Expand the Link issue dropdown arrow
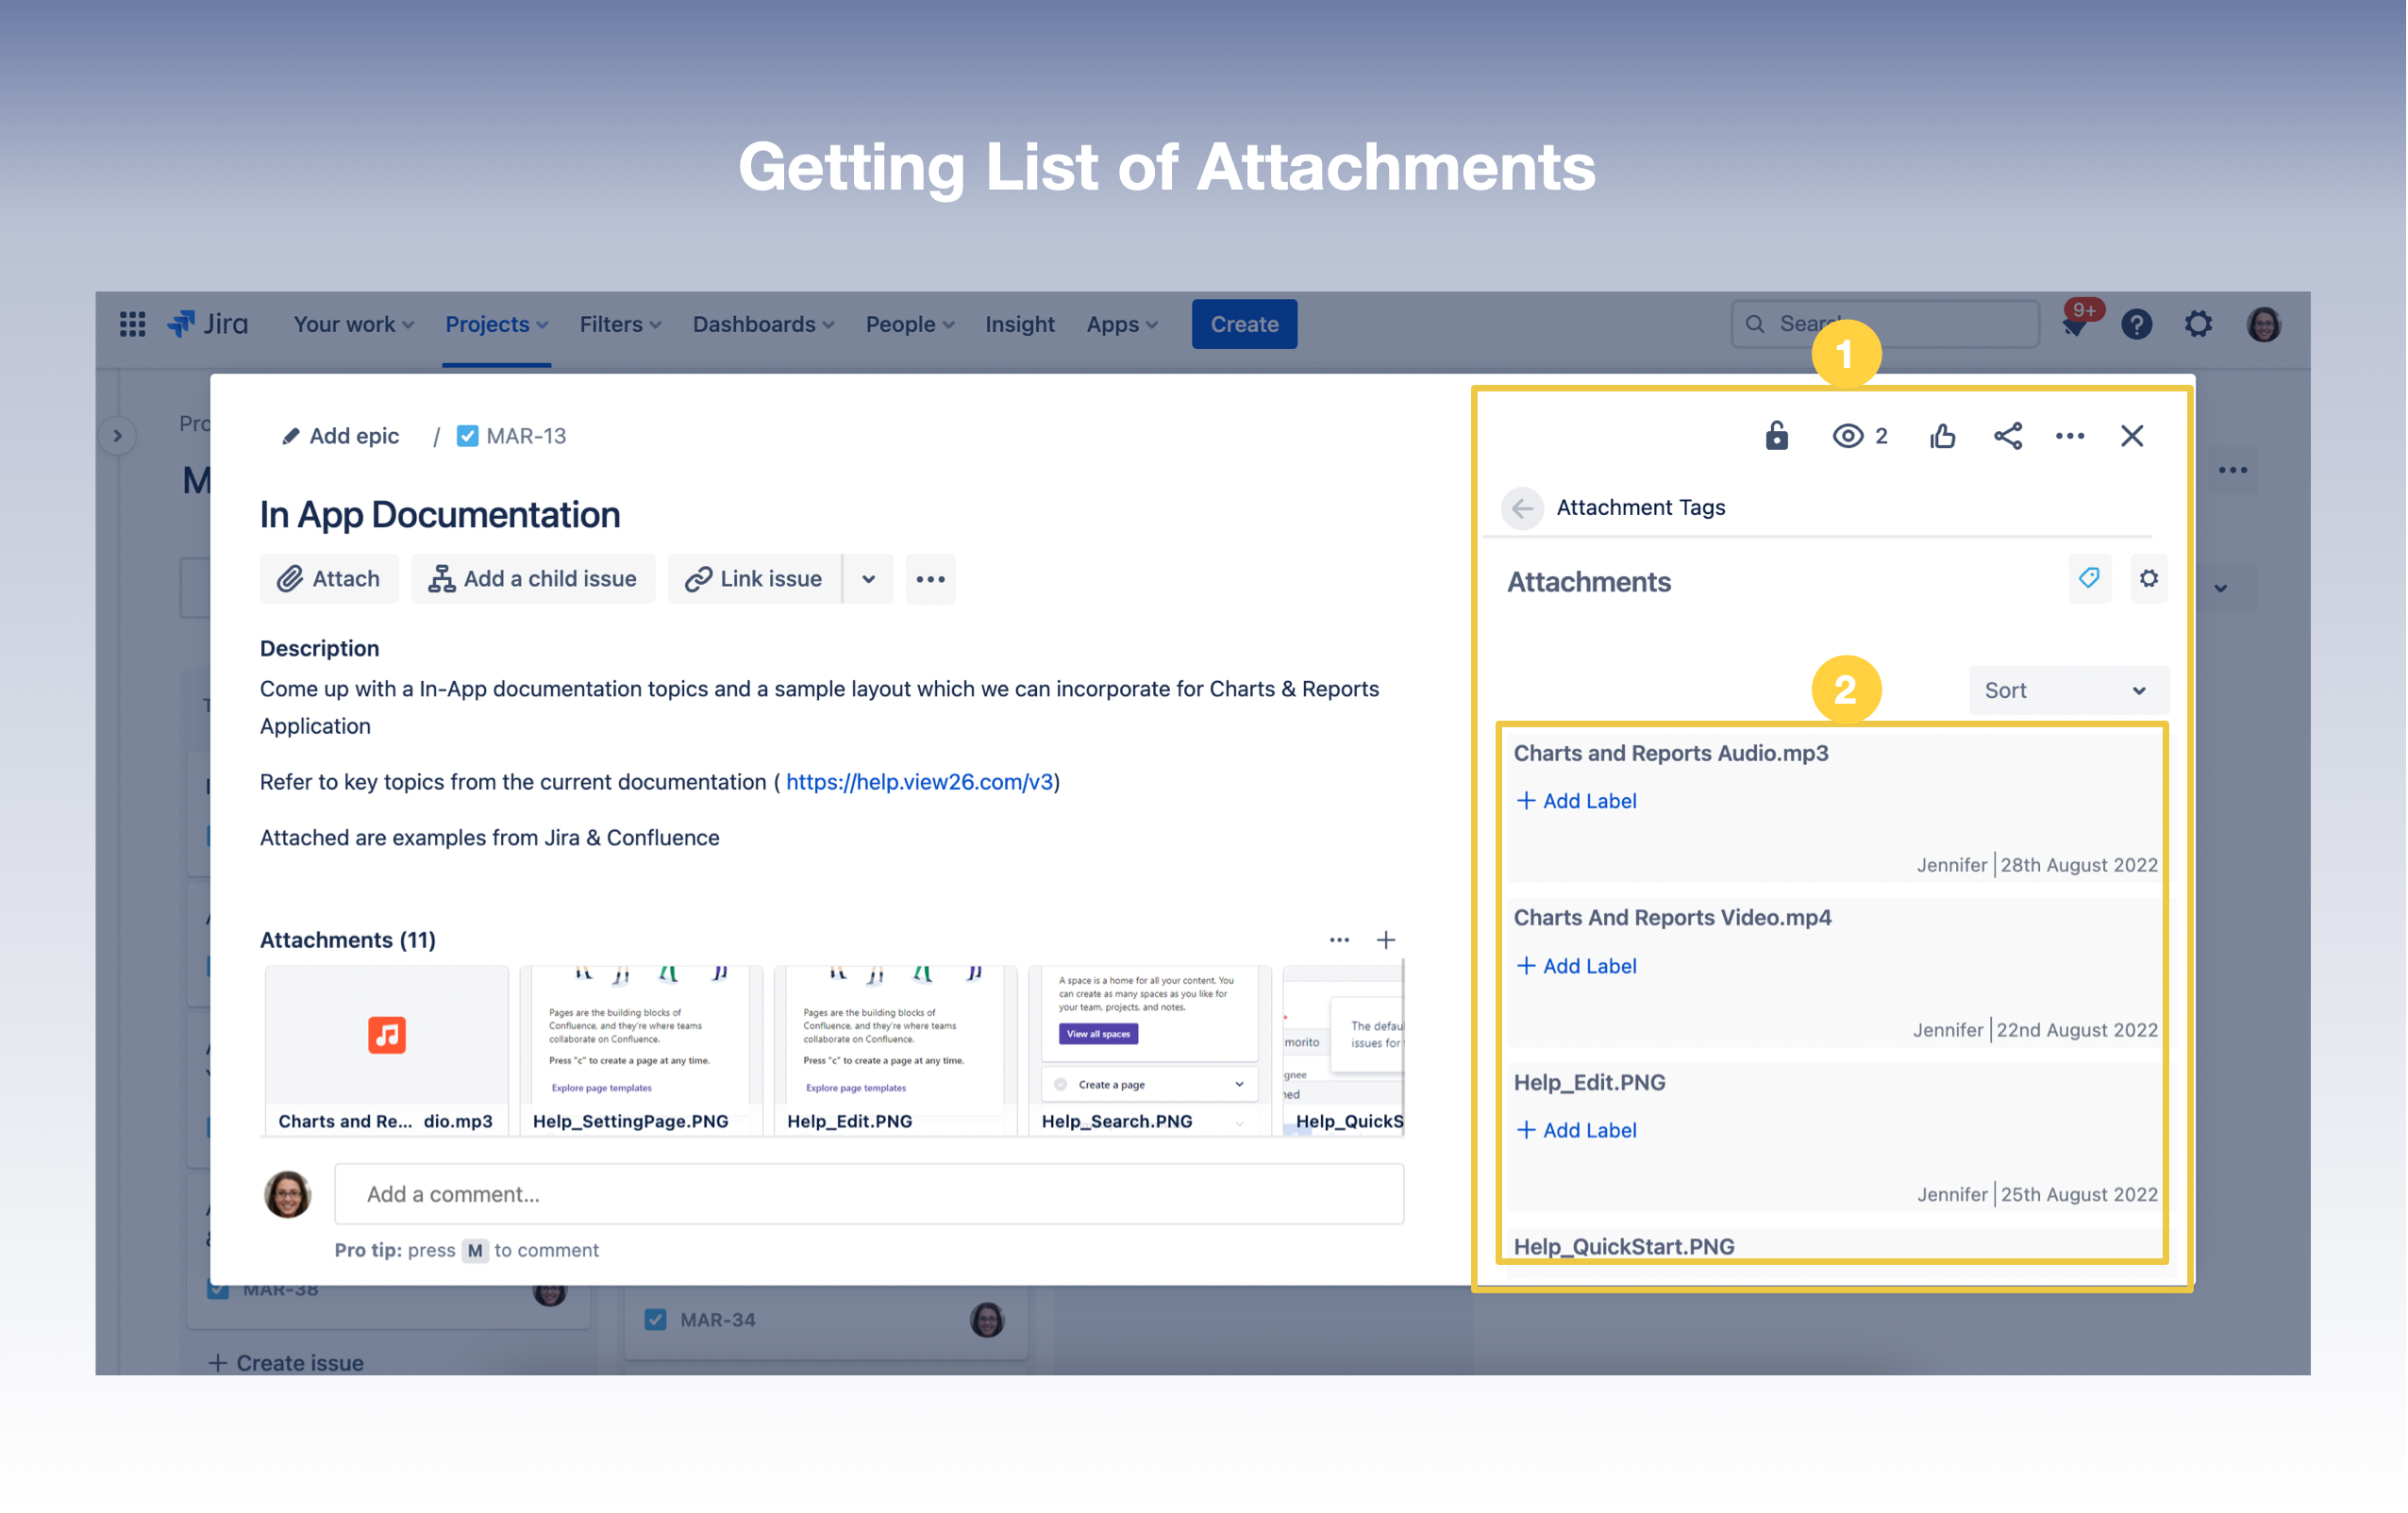 pos(868,579)
